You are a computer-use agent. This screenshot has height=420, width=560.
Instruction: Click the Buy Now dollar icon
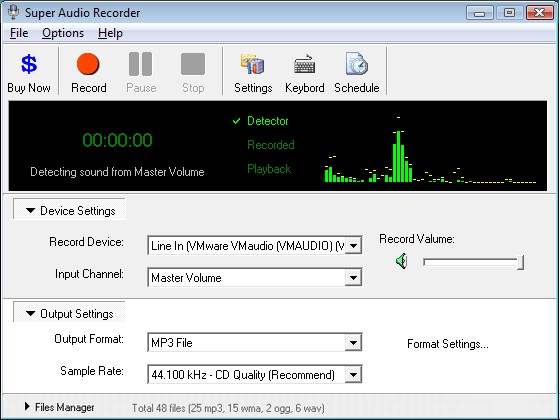[x=29, y=64]
